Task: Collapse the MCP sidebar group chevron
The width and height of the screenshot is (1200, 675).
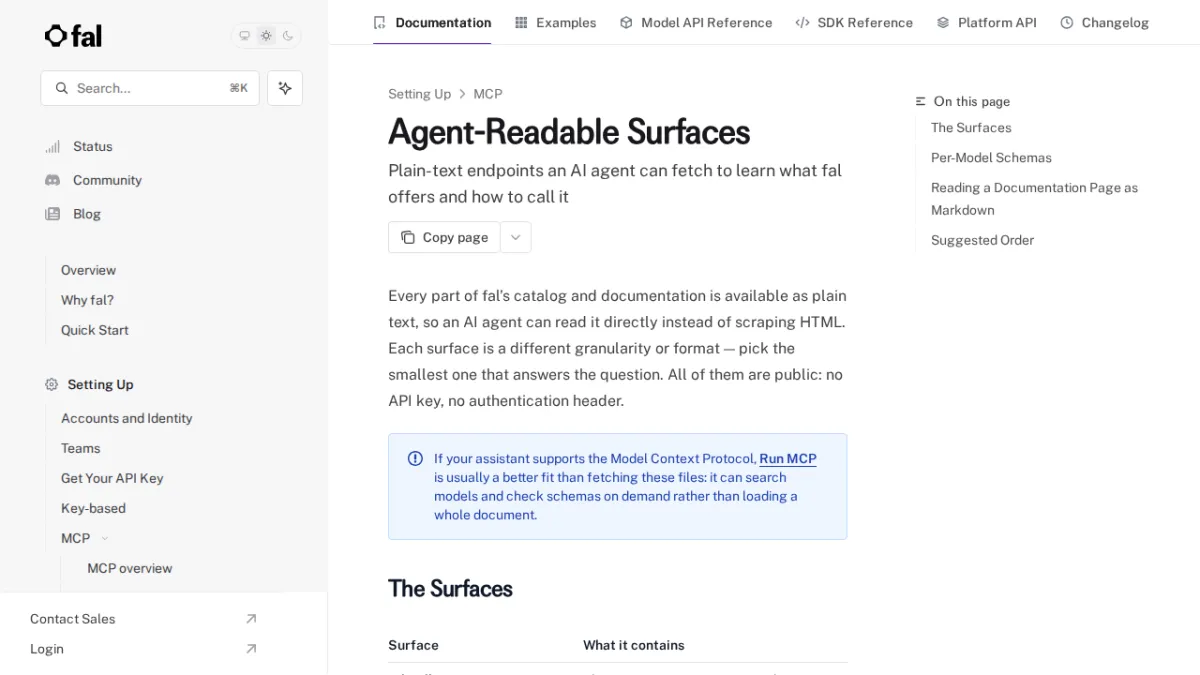Action: (105, 538)
